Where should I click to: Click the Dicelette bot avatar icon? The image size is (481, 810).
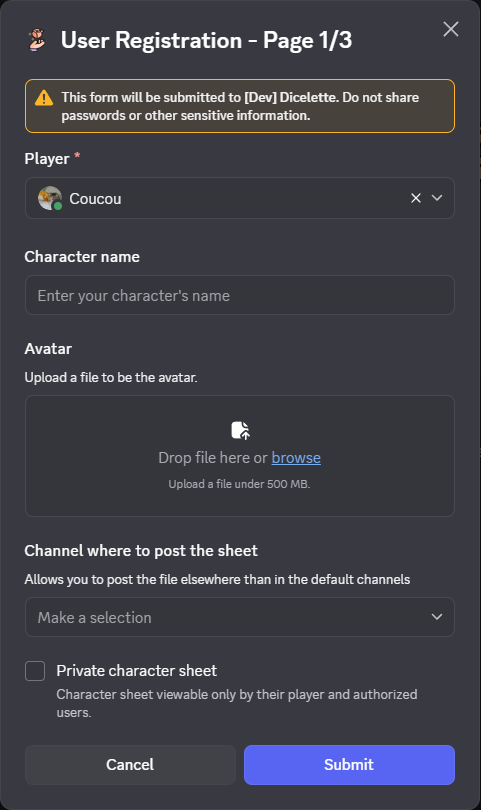(37, 40)
